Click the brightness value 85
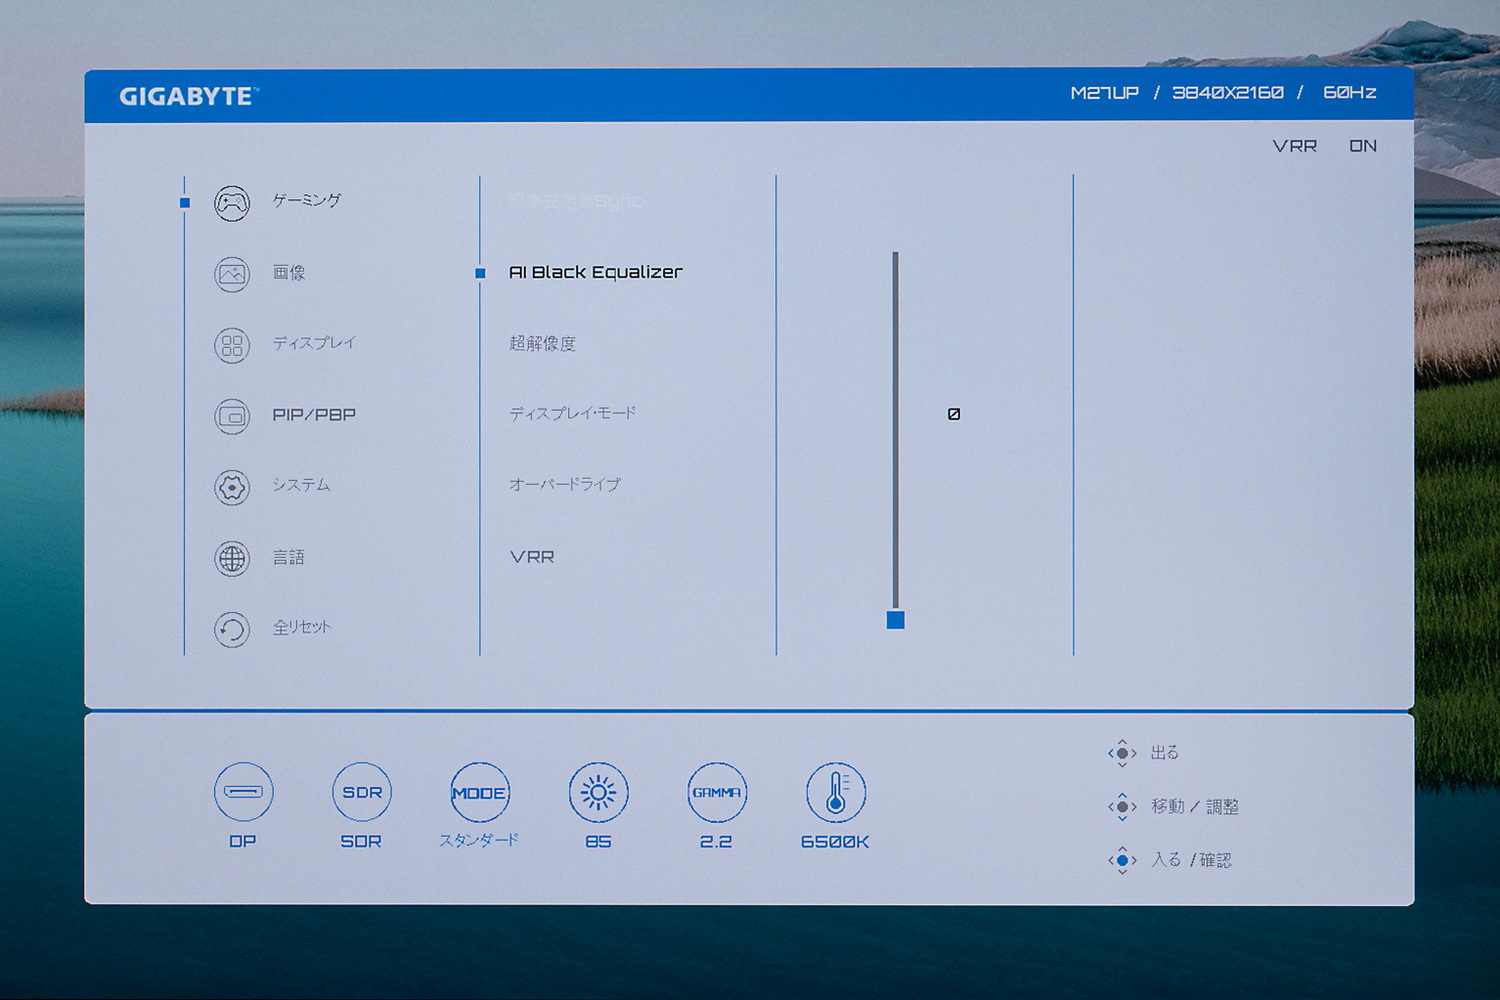The height and width of the screenshot is (1000, 1500). click(x=598, y=842)
